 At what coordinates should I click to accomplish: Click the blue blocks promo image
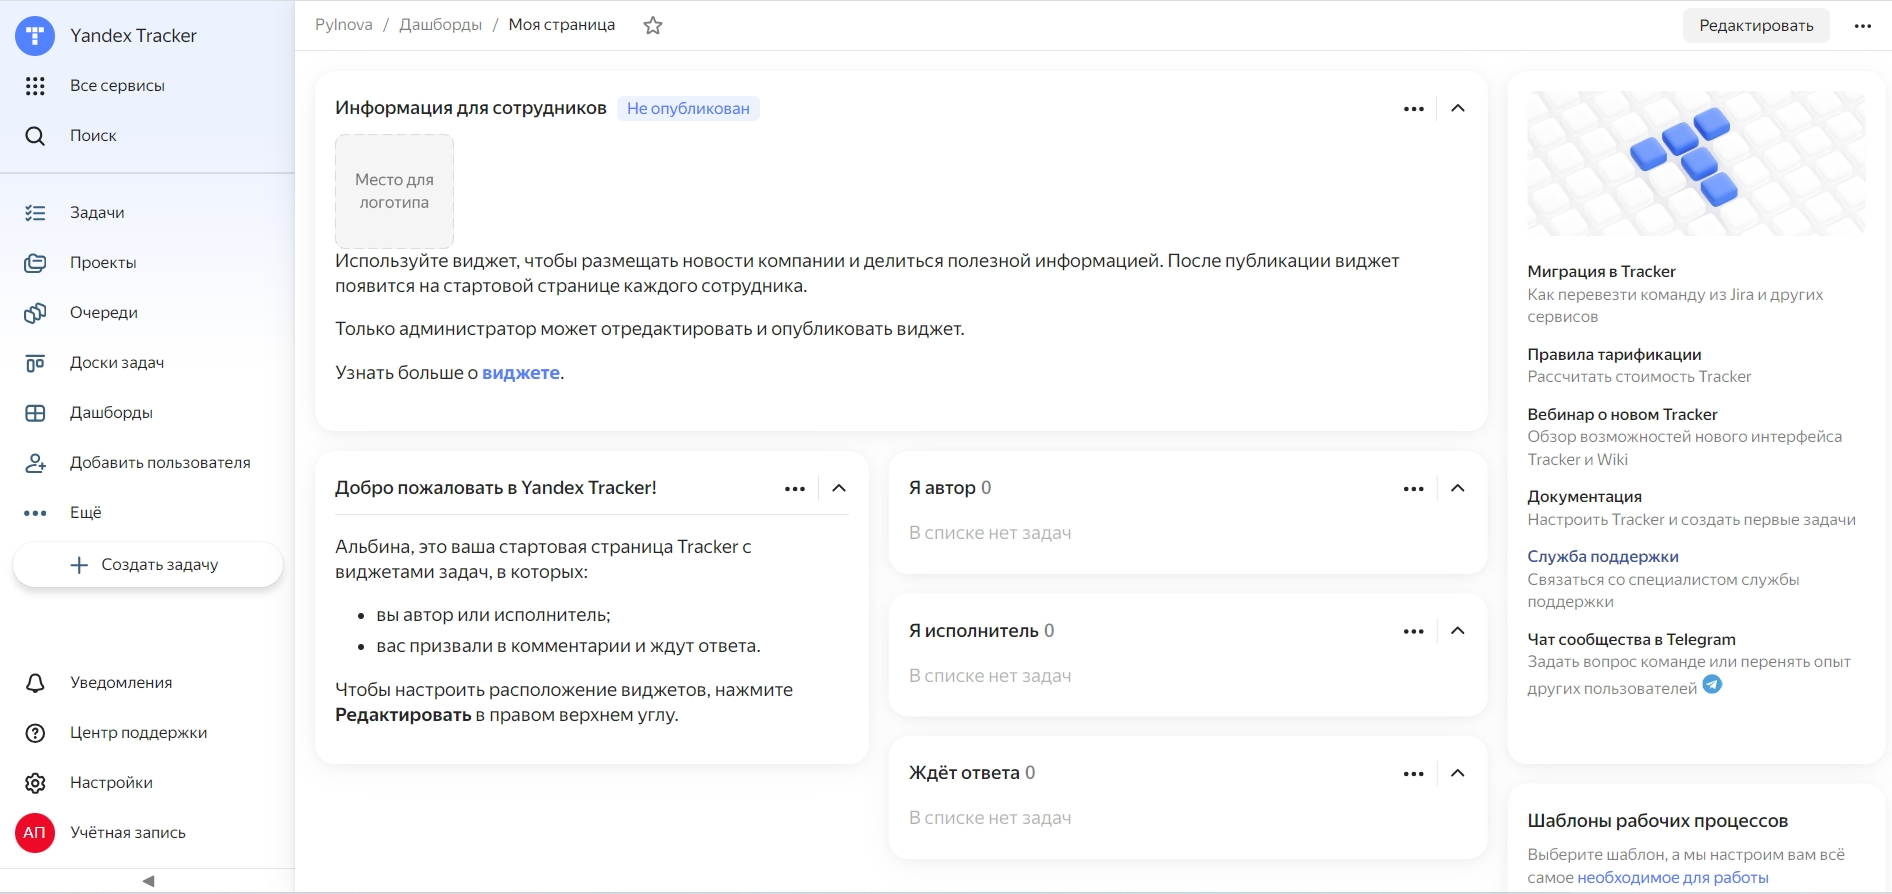[1696, 164]
